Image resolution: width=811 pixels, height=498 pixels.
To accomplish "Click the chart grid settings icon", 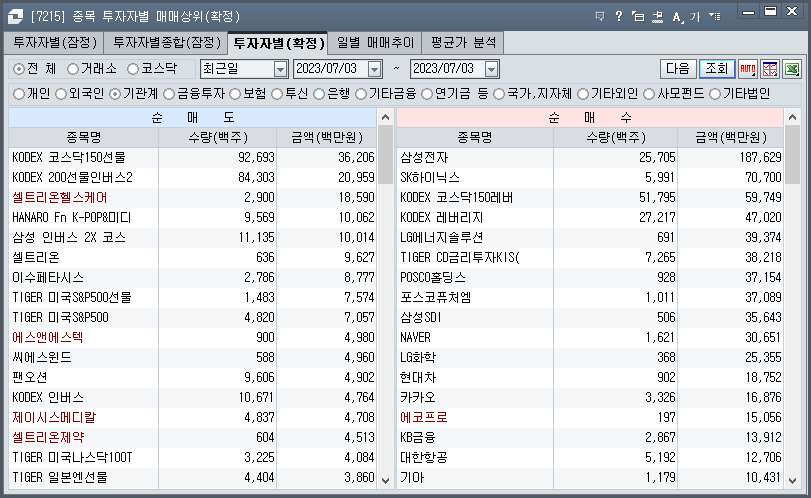I will [x=770, y=69].
